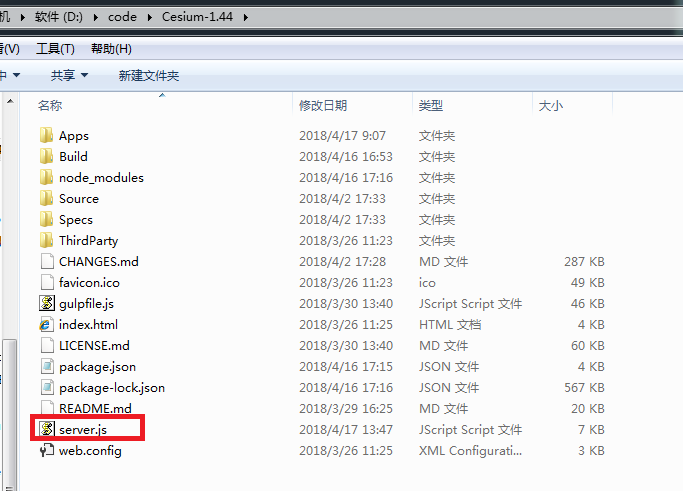Click the web.config file name
Viewport: 683px width, 491px height.
pos(90,451)
